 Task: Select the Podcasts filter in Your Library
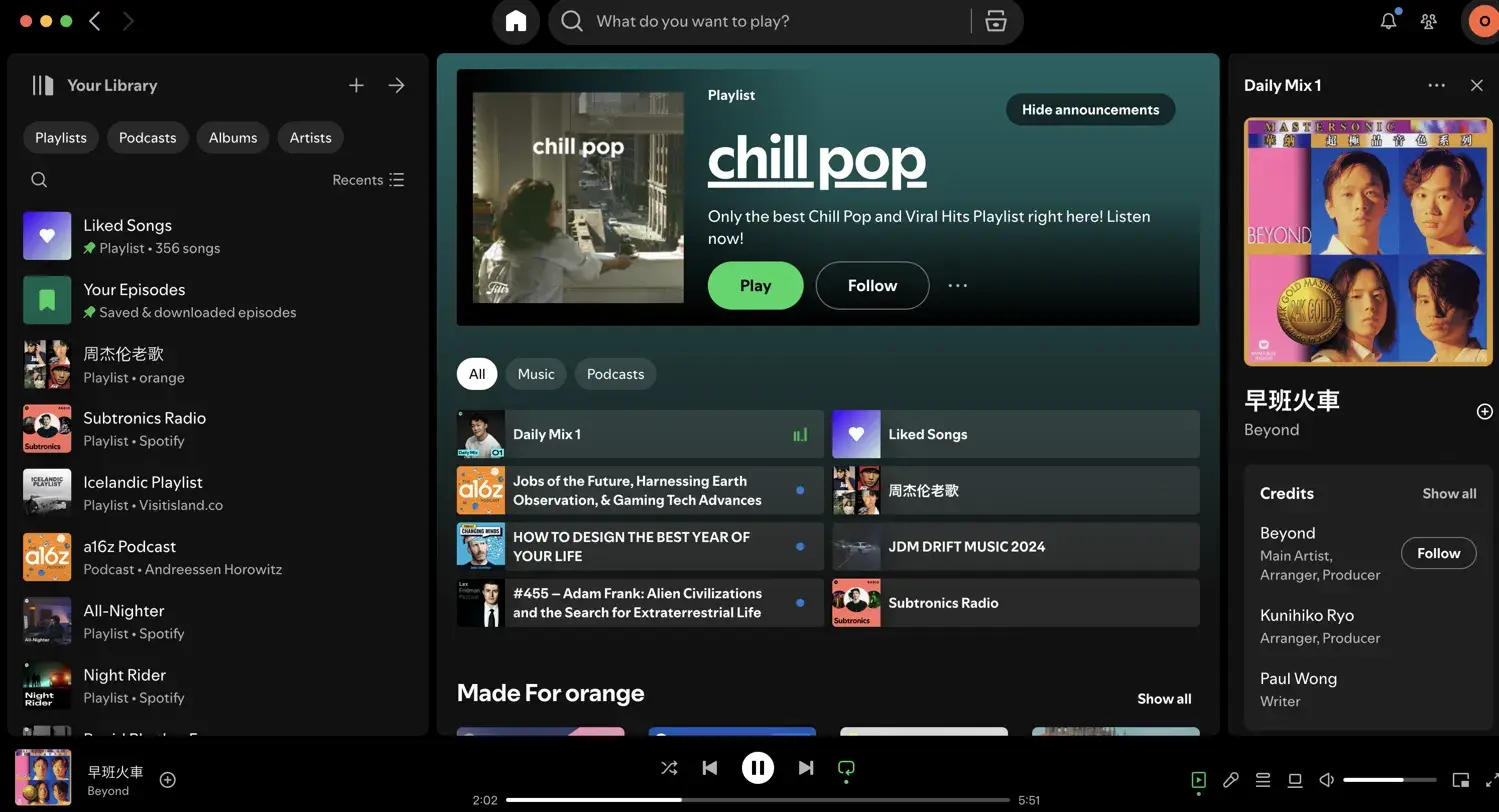(x=147, y=138)
